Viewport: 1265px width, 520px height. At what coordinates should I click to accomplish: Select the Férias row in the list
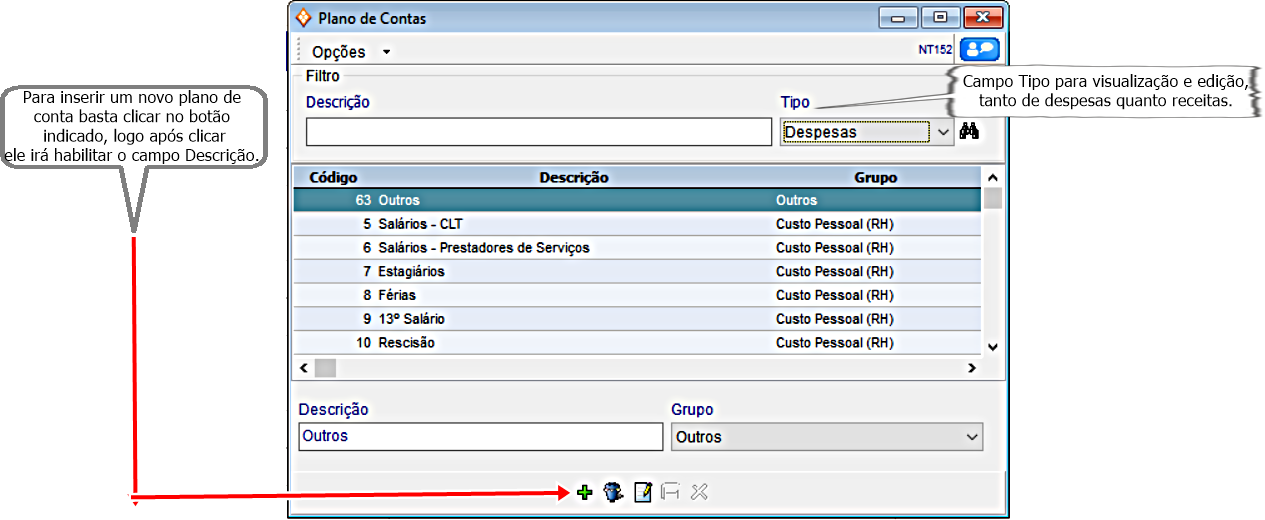point(397,295)
